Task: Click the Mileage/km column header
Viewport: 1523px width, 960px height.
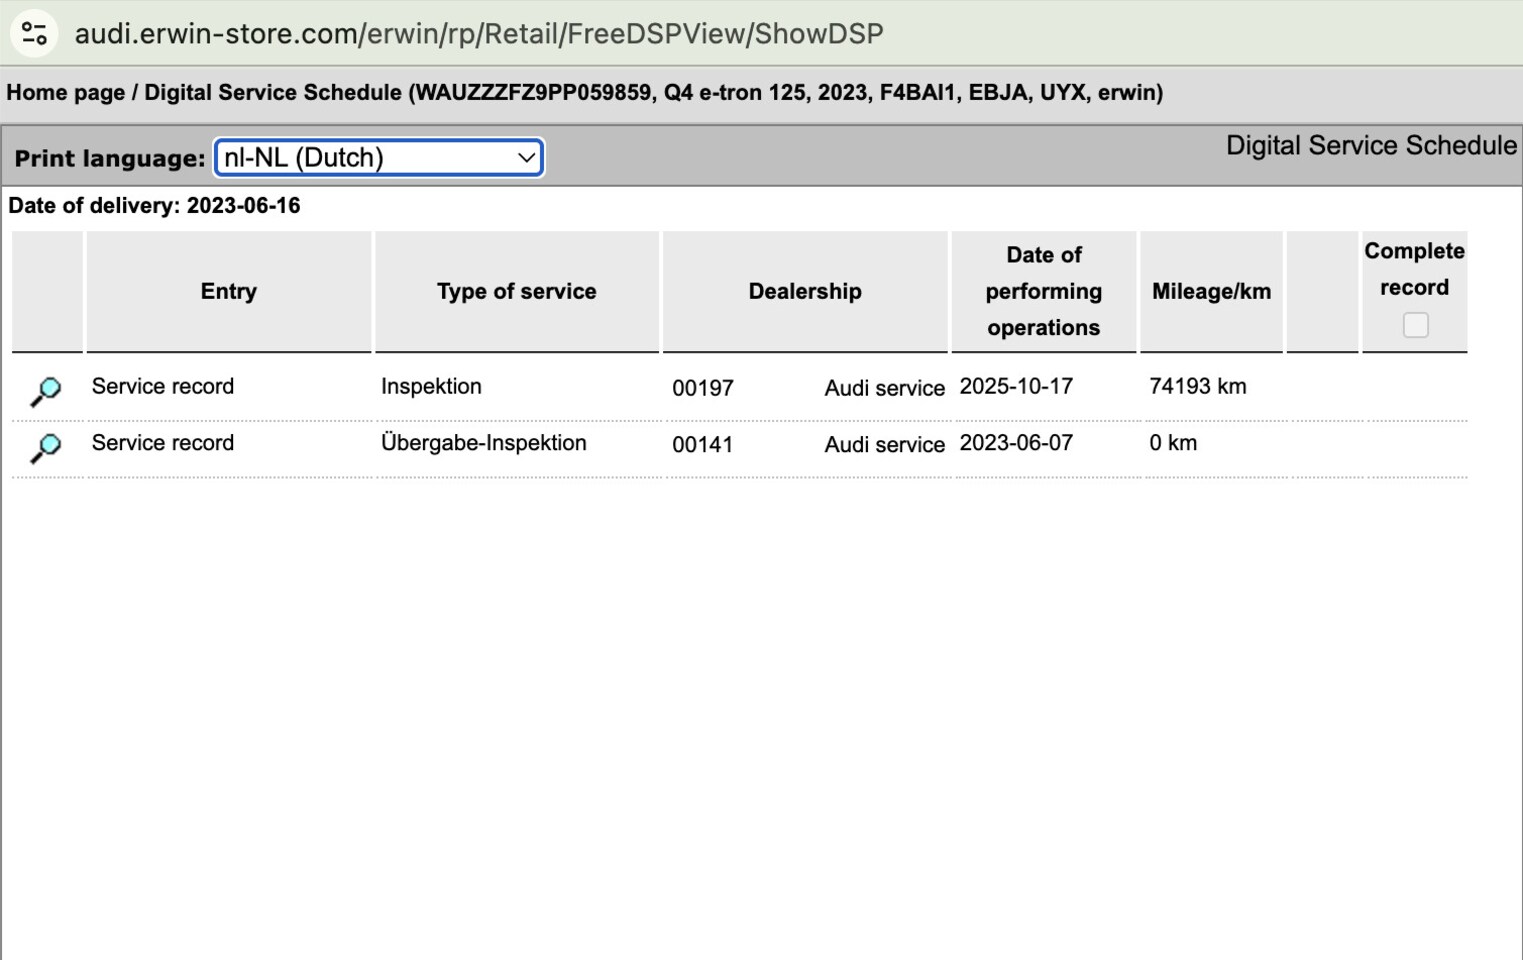Action: (1211, 291)
